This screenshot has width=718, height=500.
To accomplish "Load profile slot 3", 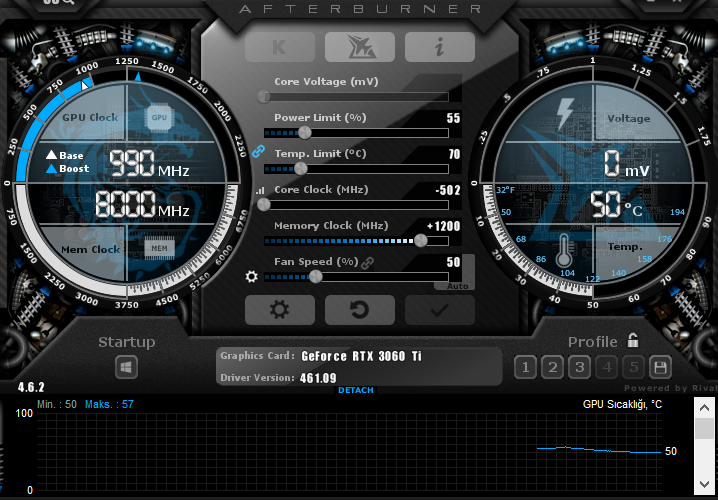I will click(x=580, y=367).
